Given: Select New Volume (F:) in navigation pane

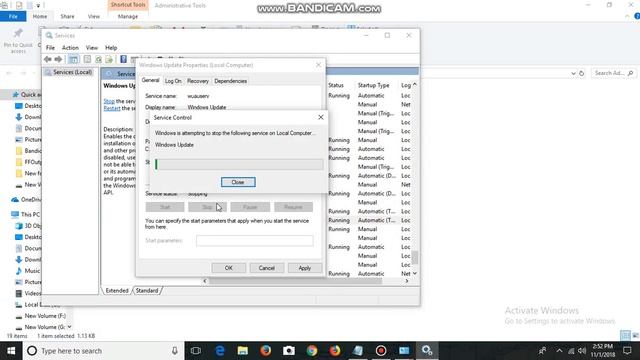Looking at the screenshot, I should [x=41, y=316].
